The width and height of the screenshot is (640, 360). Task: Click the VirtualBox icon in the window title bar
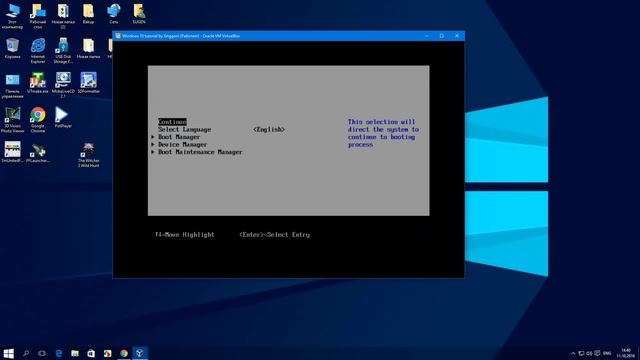point(118,36)
